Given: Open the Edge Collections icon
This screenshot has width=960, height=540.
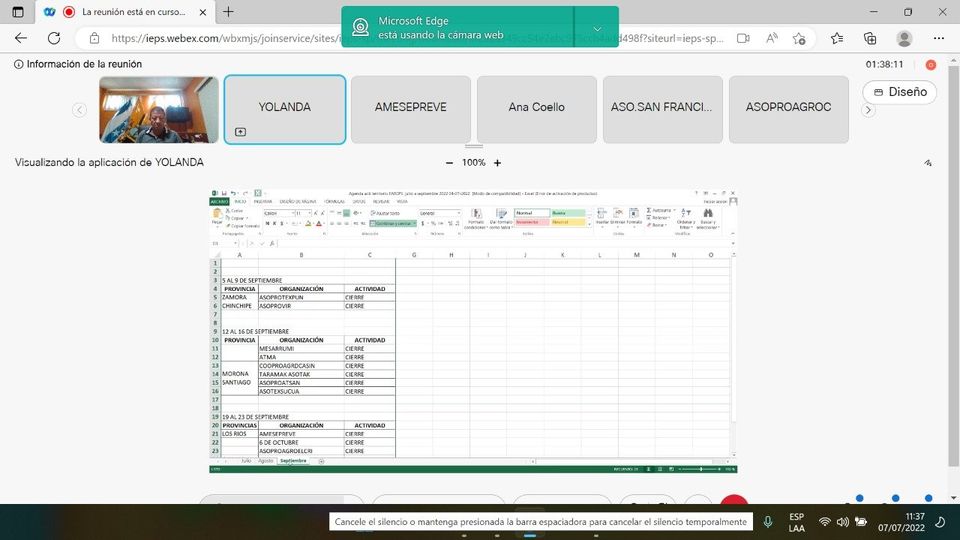Looking at the screenshot, I should [x=870, y=38].
